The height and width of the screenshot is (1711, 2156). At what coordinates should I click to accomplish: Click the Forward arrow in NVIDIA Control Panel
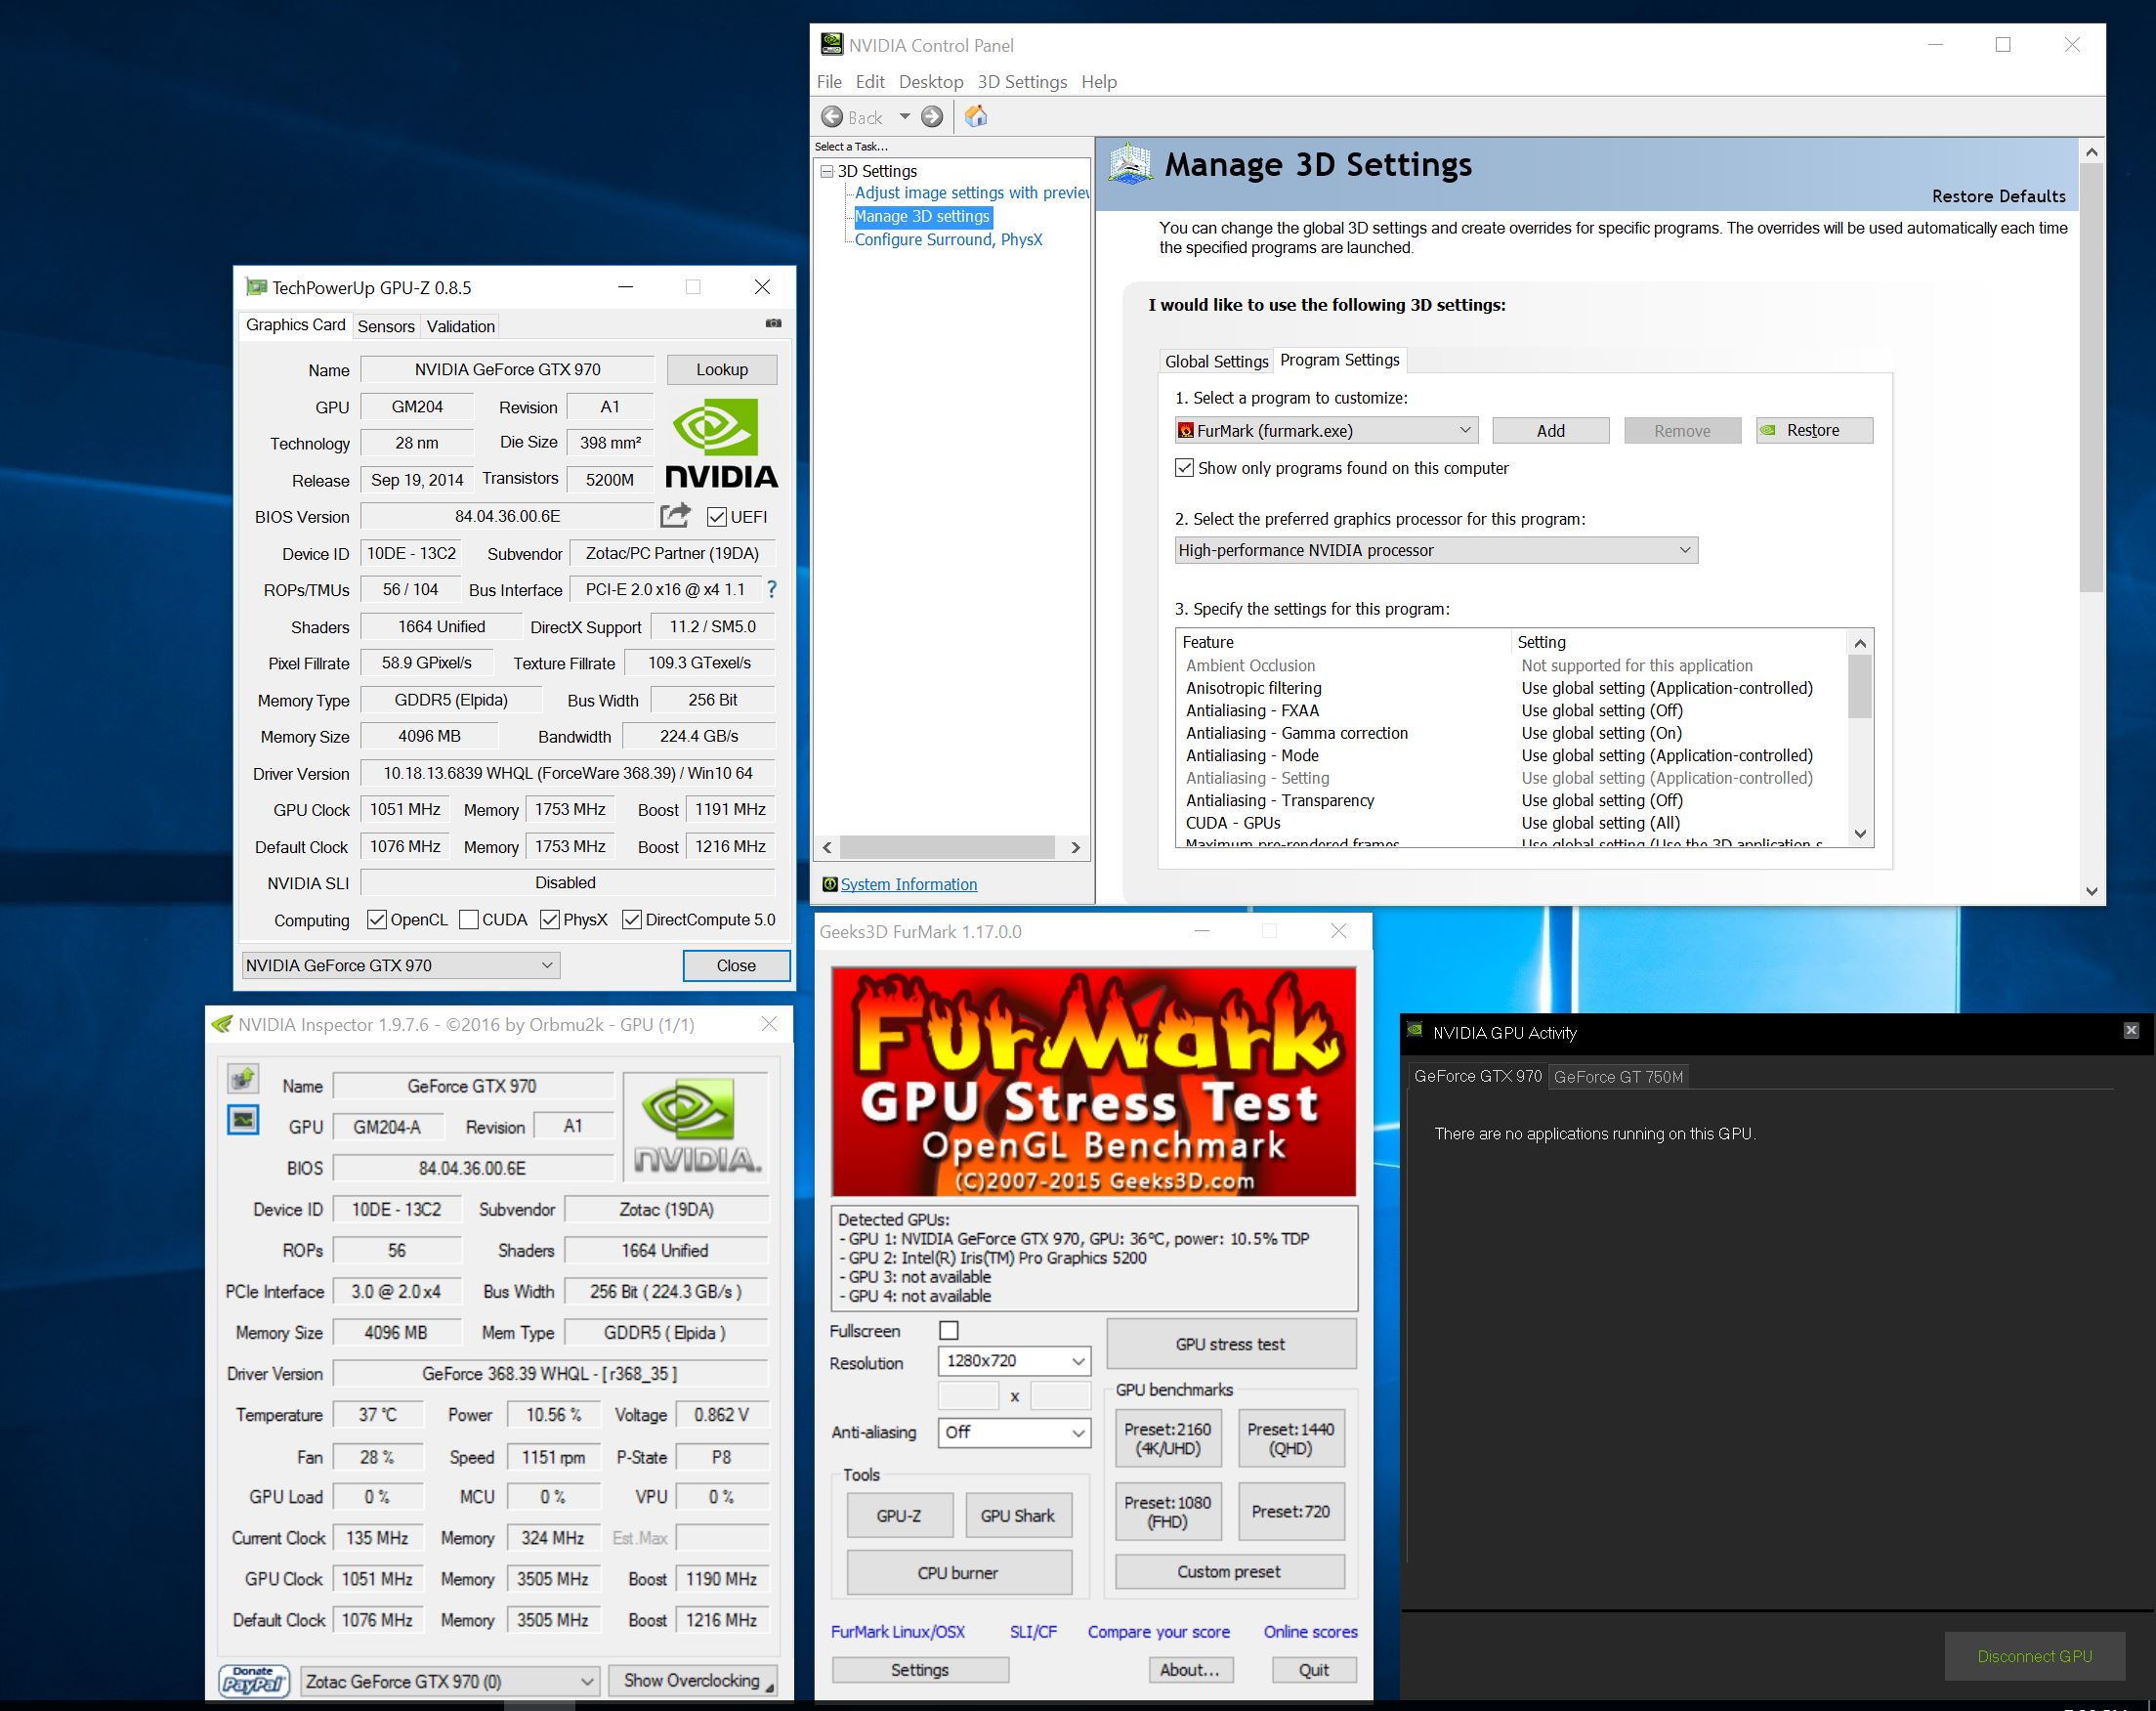point(931,117)
